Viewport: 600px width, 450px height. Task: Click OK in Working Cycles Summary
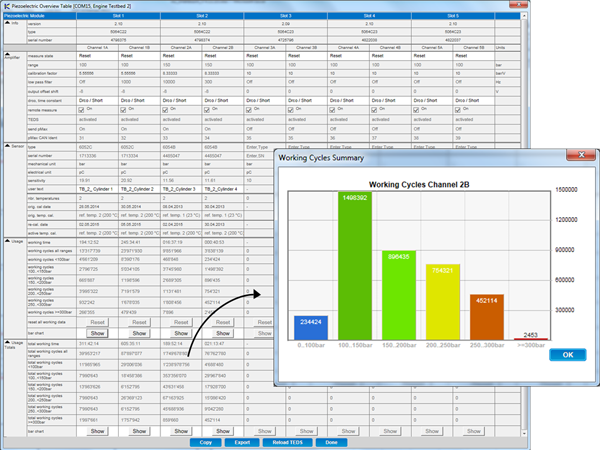[567, 355]
